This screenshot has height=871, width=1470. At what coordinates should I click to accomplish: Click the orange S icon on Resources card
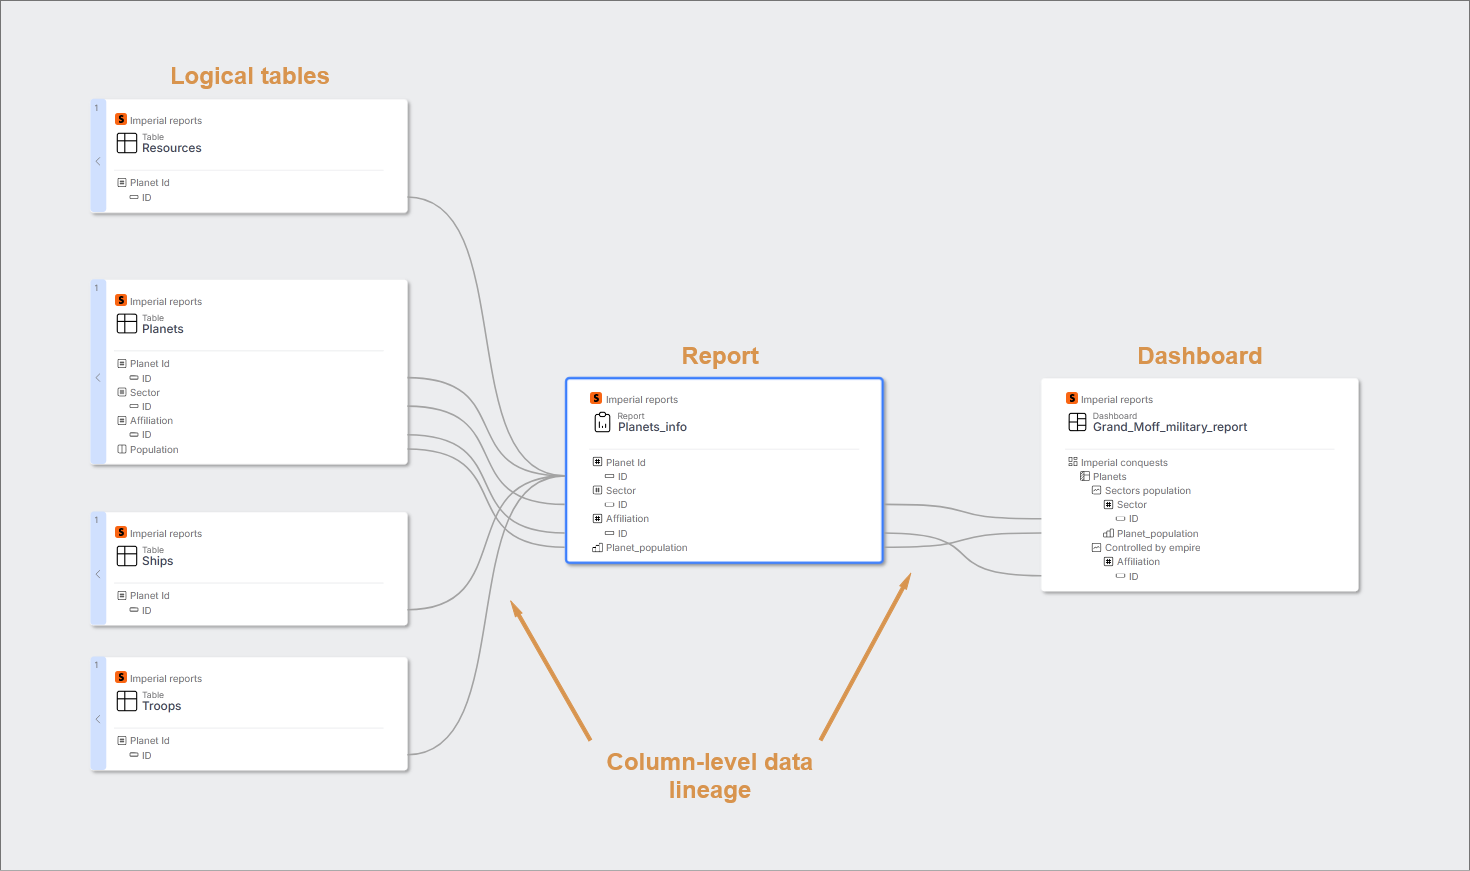[121, 119]
